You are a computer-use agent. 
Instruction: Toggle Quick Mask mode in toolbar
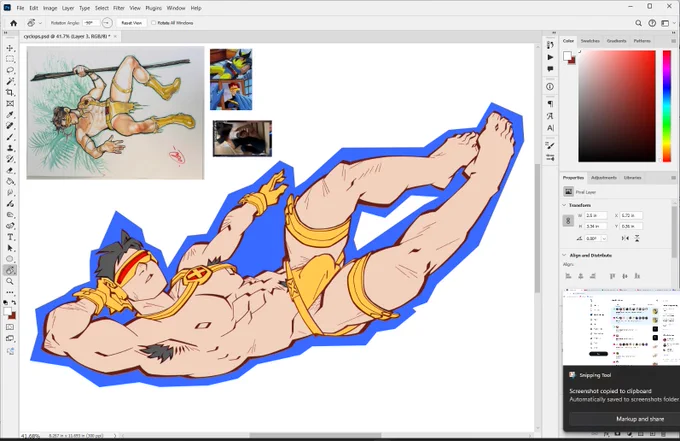[x=10, y=327]
